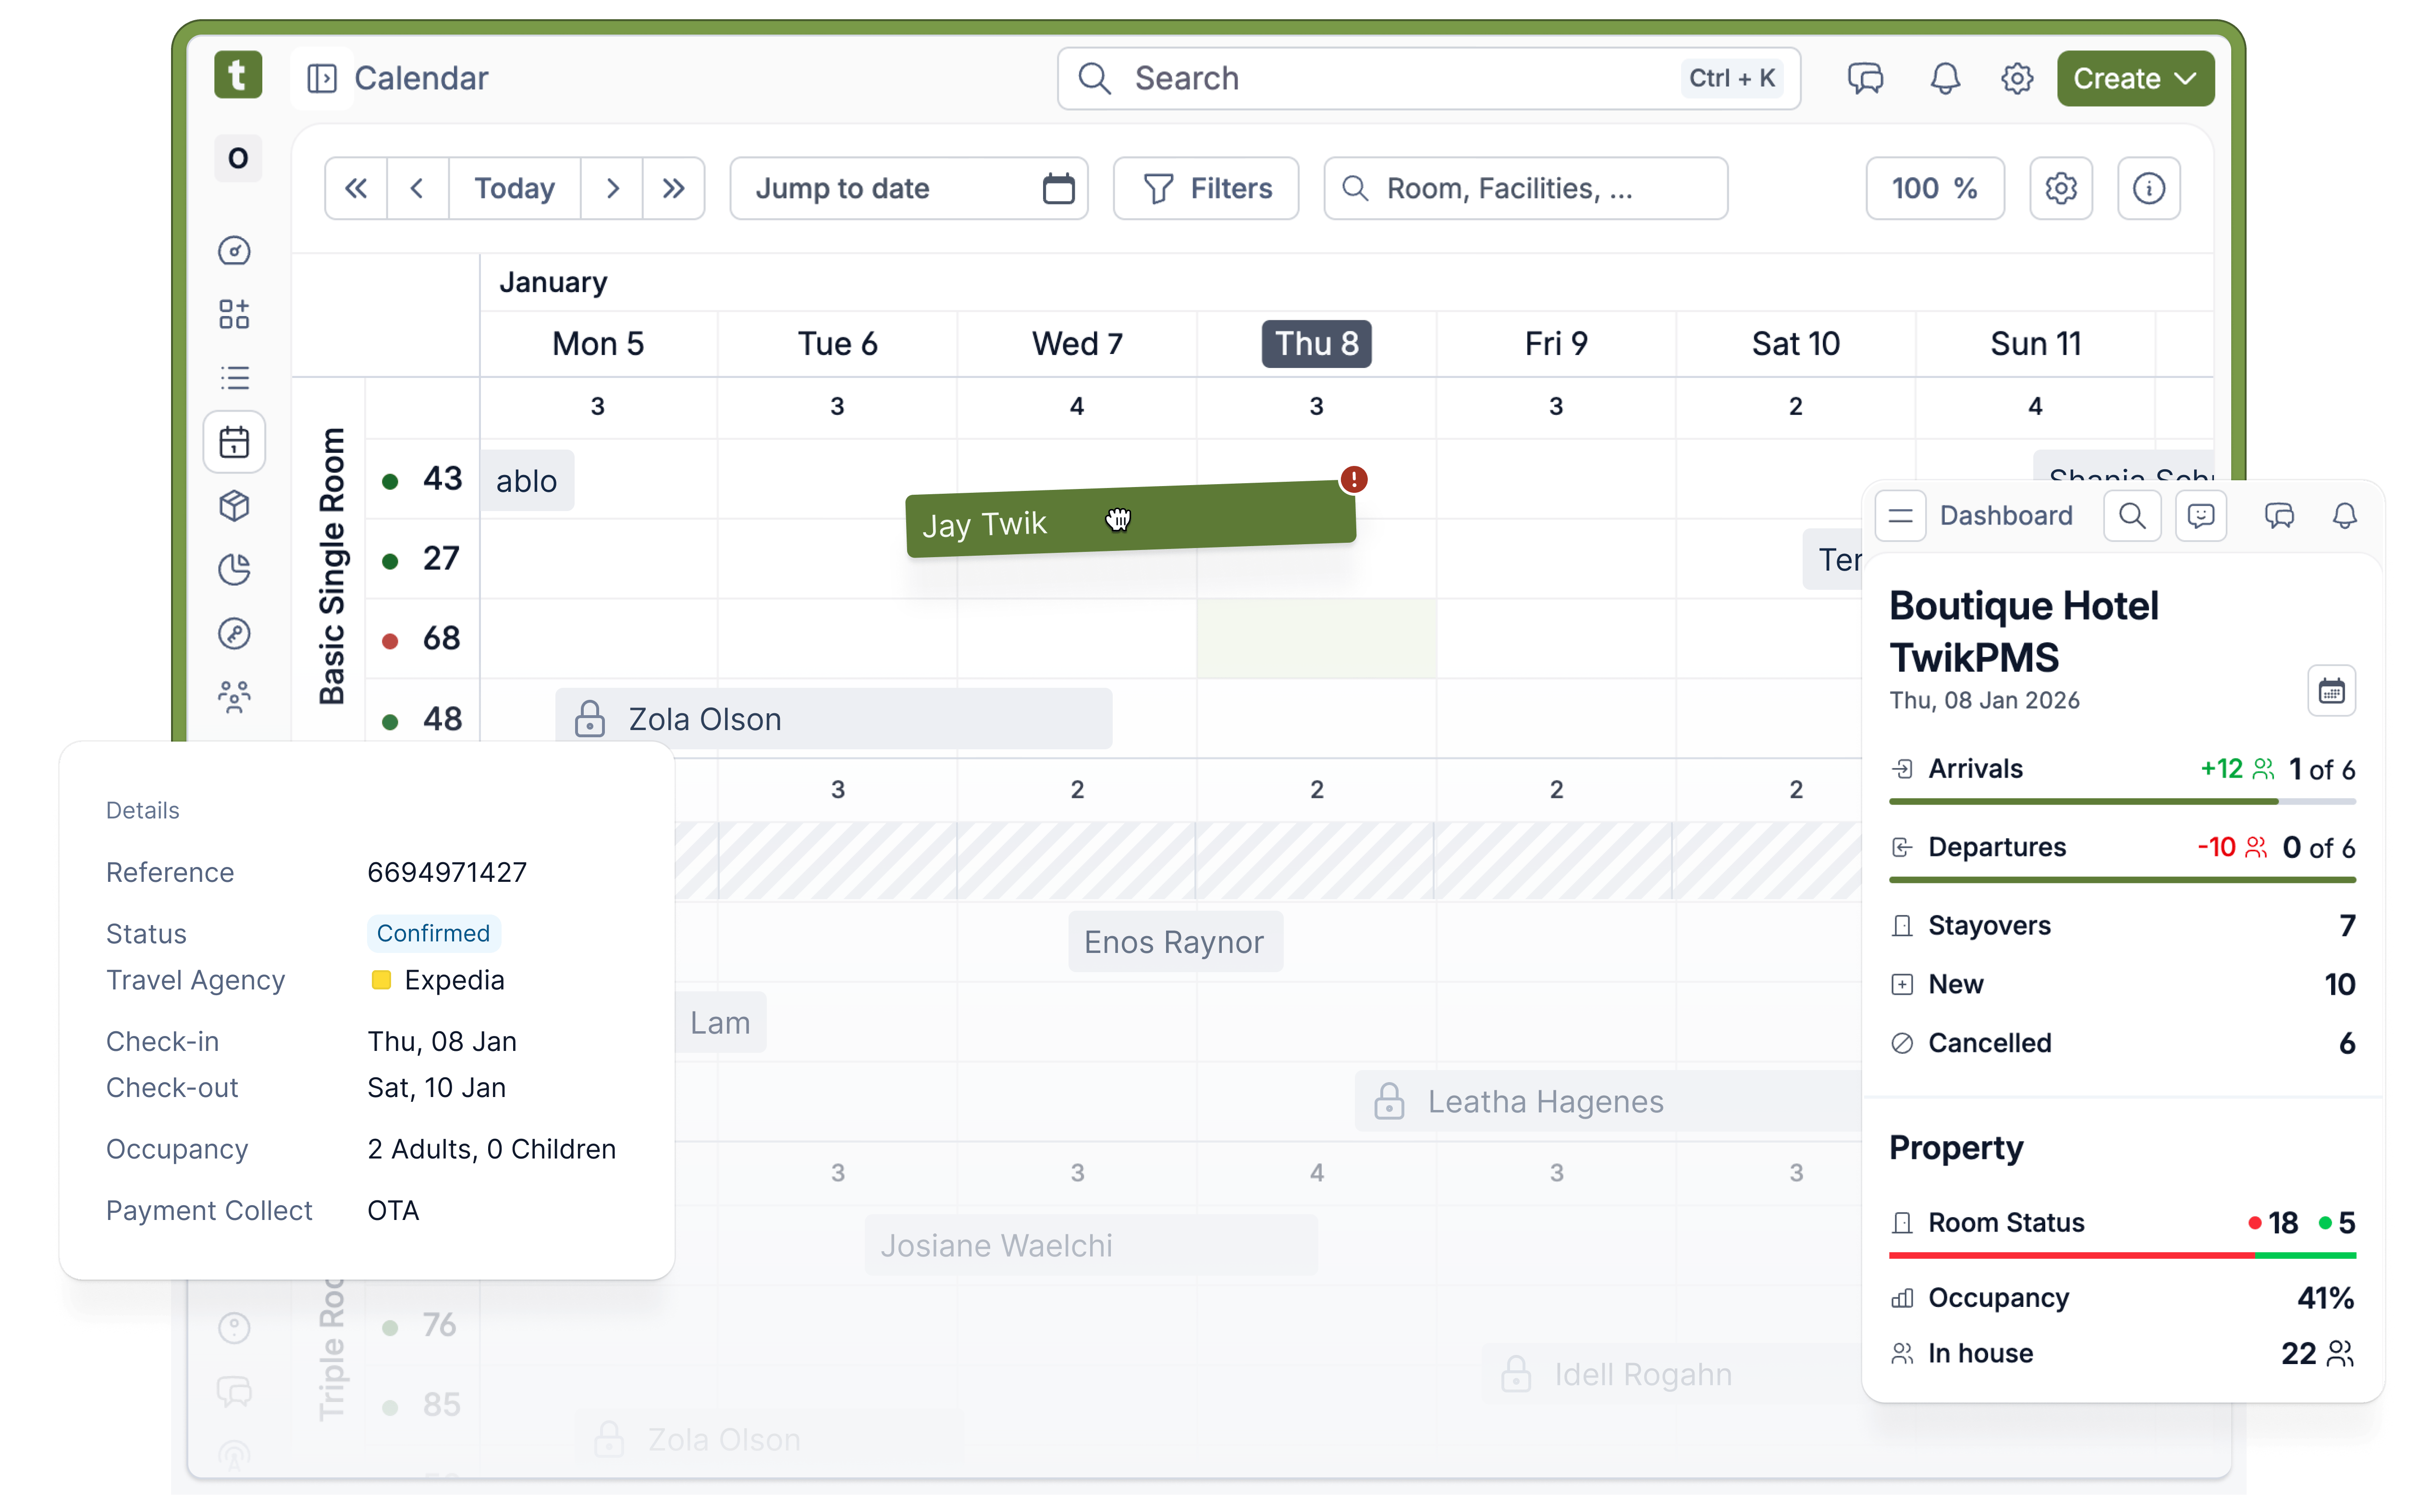Open the Create dropdown button
This screenshot has width=2433, height=1512.
(2134, 78)
